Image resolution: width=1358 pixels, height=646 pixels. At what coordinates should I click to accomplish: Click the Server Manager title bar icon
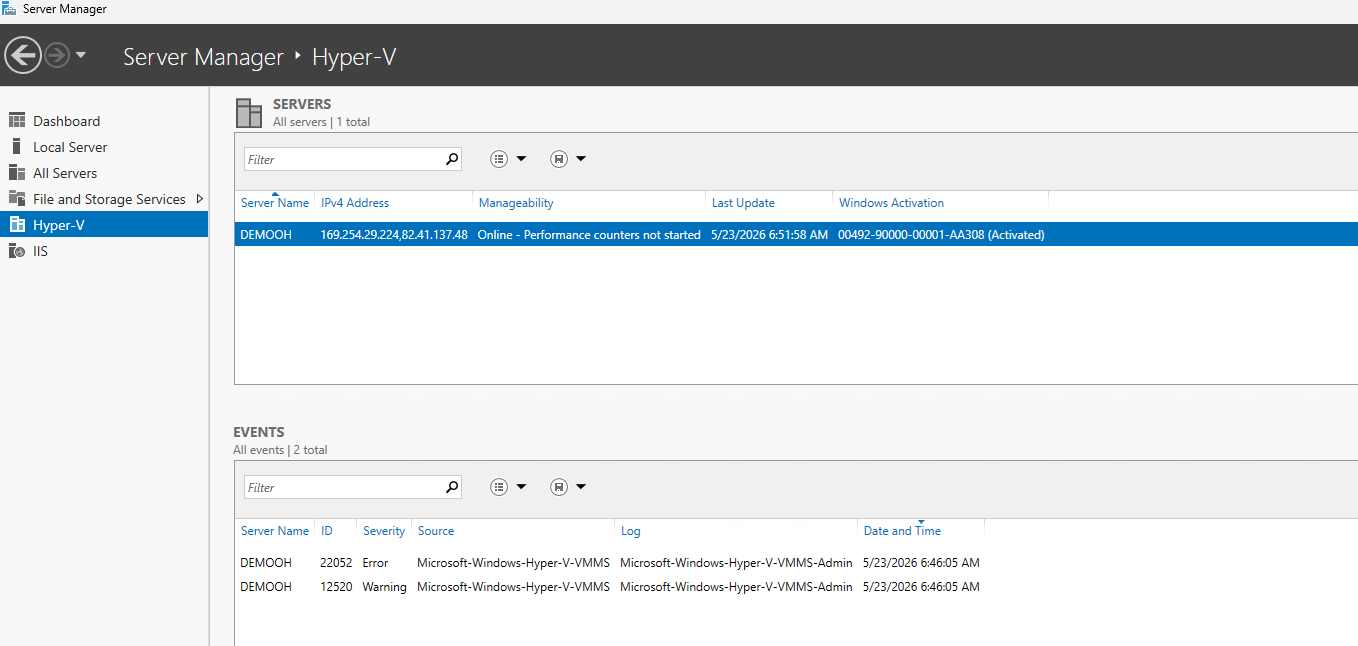coord(9,9)
